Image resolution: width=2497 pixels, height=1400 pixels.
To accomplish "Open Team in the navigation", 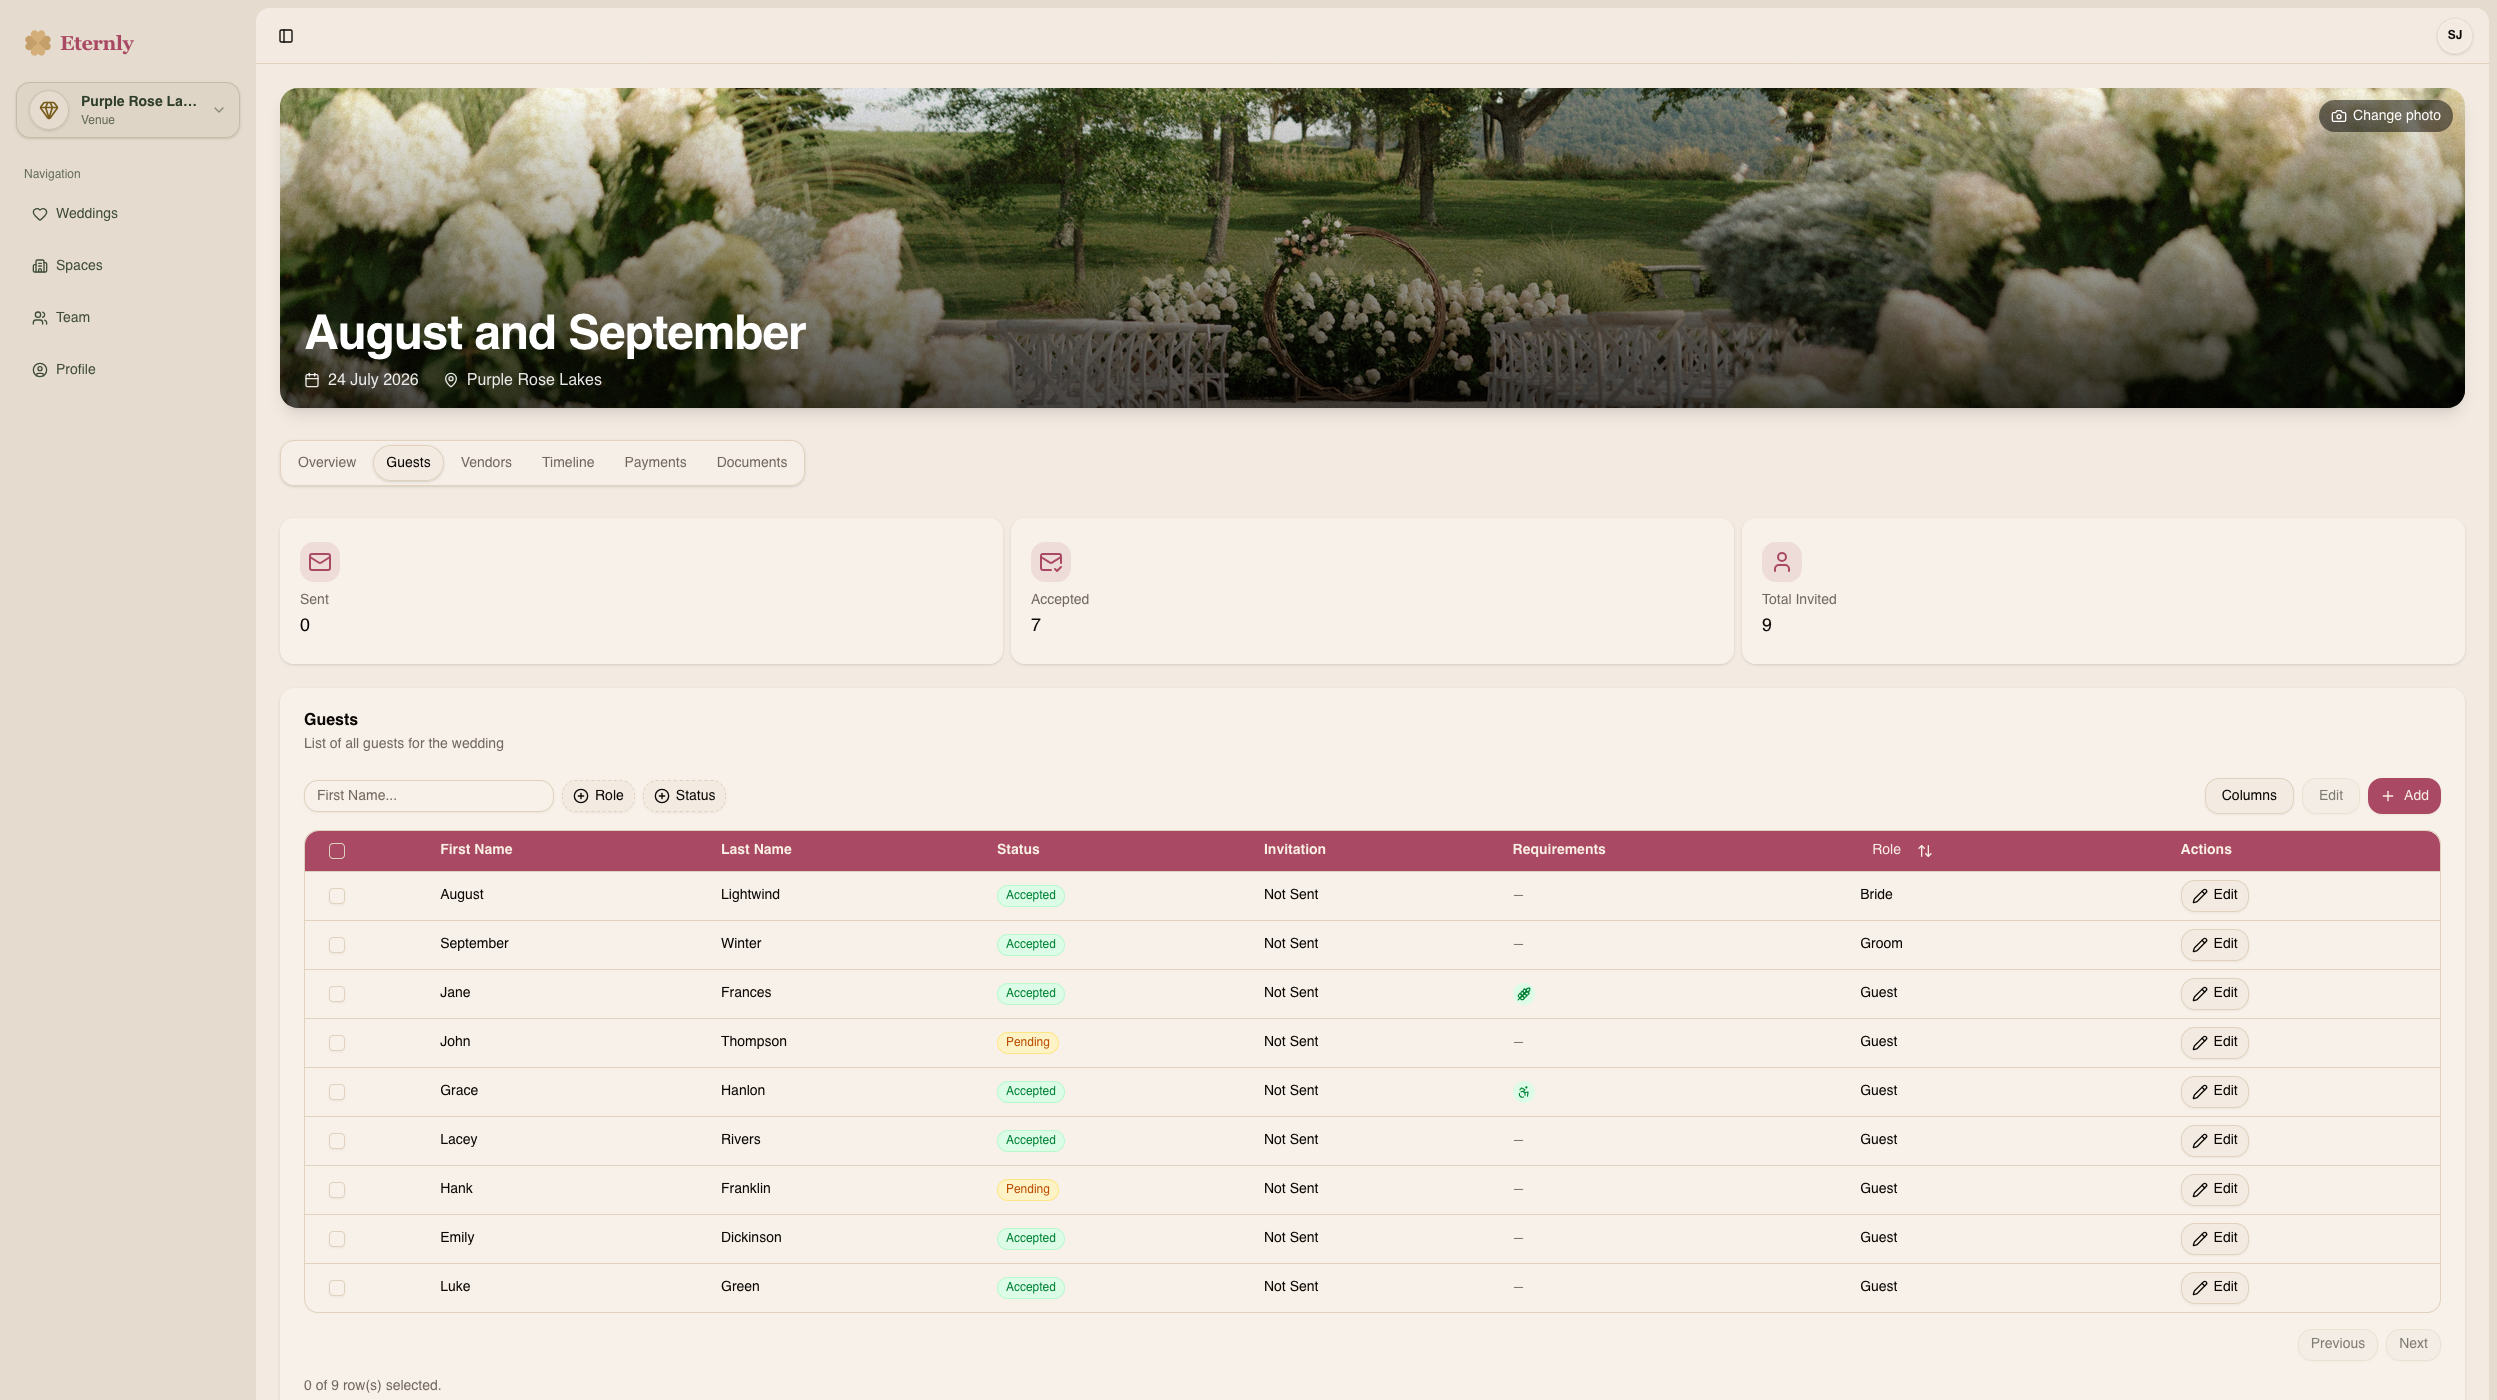I will point(128,318).
